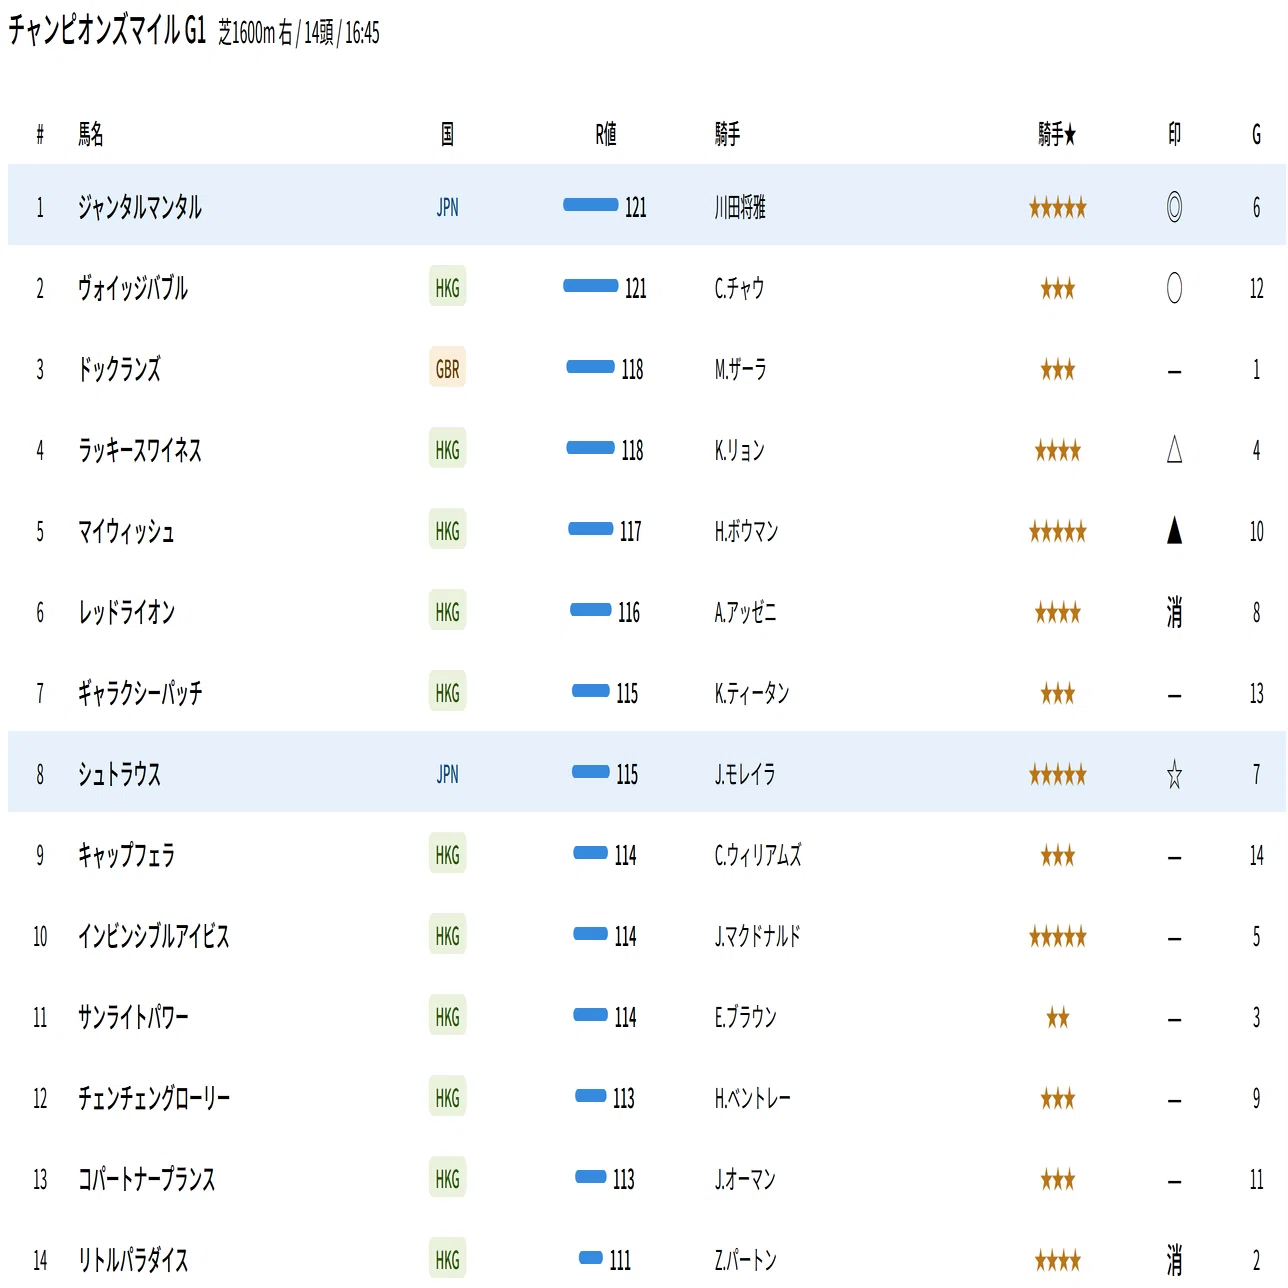Click the three-star rating of H.ベントレー

click(1057, 1099)
